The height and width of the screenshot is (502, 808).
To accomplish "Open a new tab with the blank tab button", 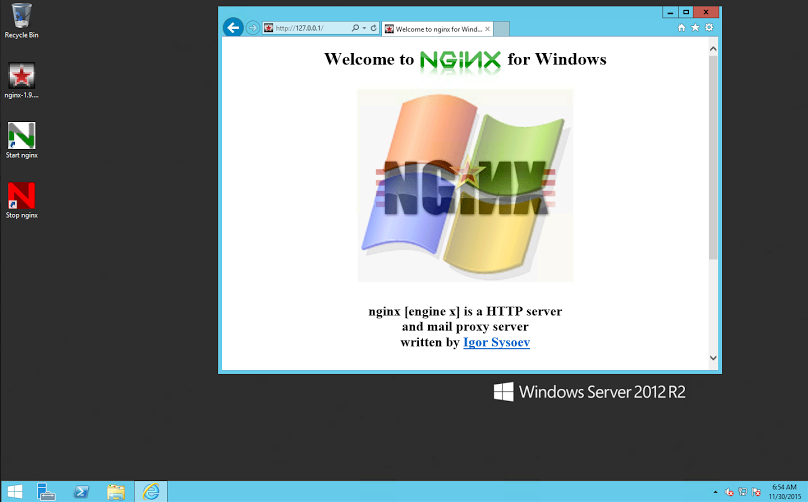I will (x=501, y=29).
